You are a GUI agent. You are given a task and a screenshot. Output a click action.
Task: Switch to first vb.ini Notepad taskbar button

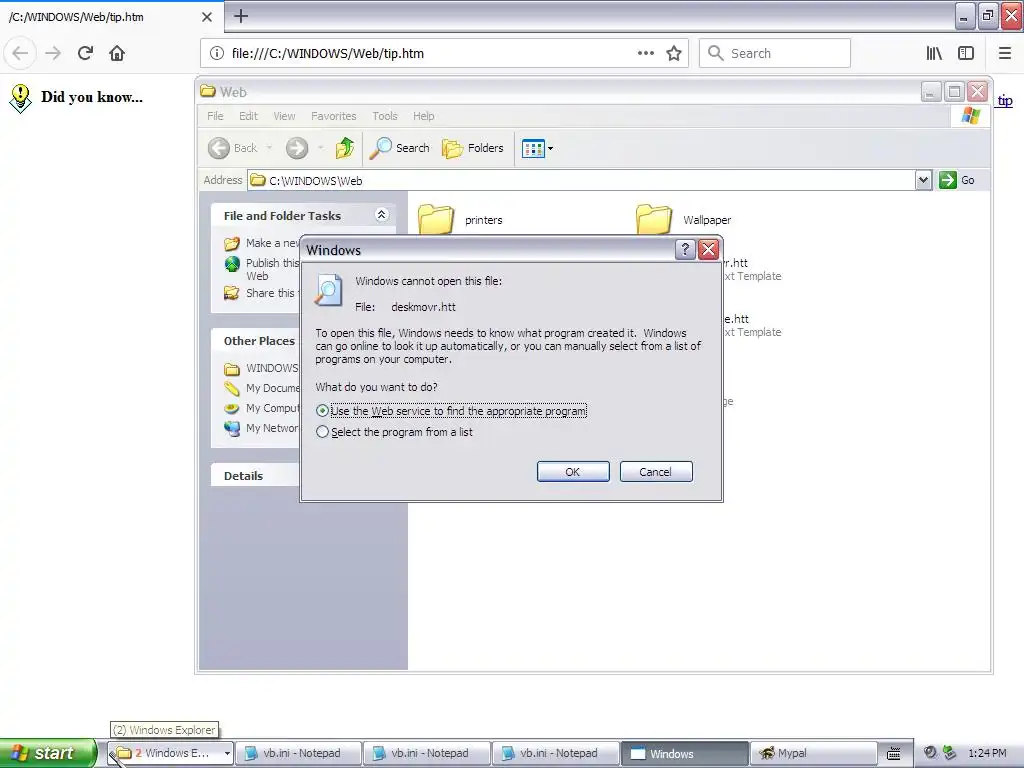pyautogui.click(x=297, y=753)
